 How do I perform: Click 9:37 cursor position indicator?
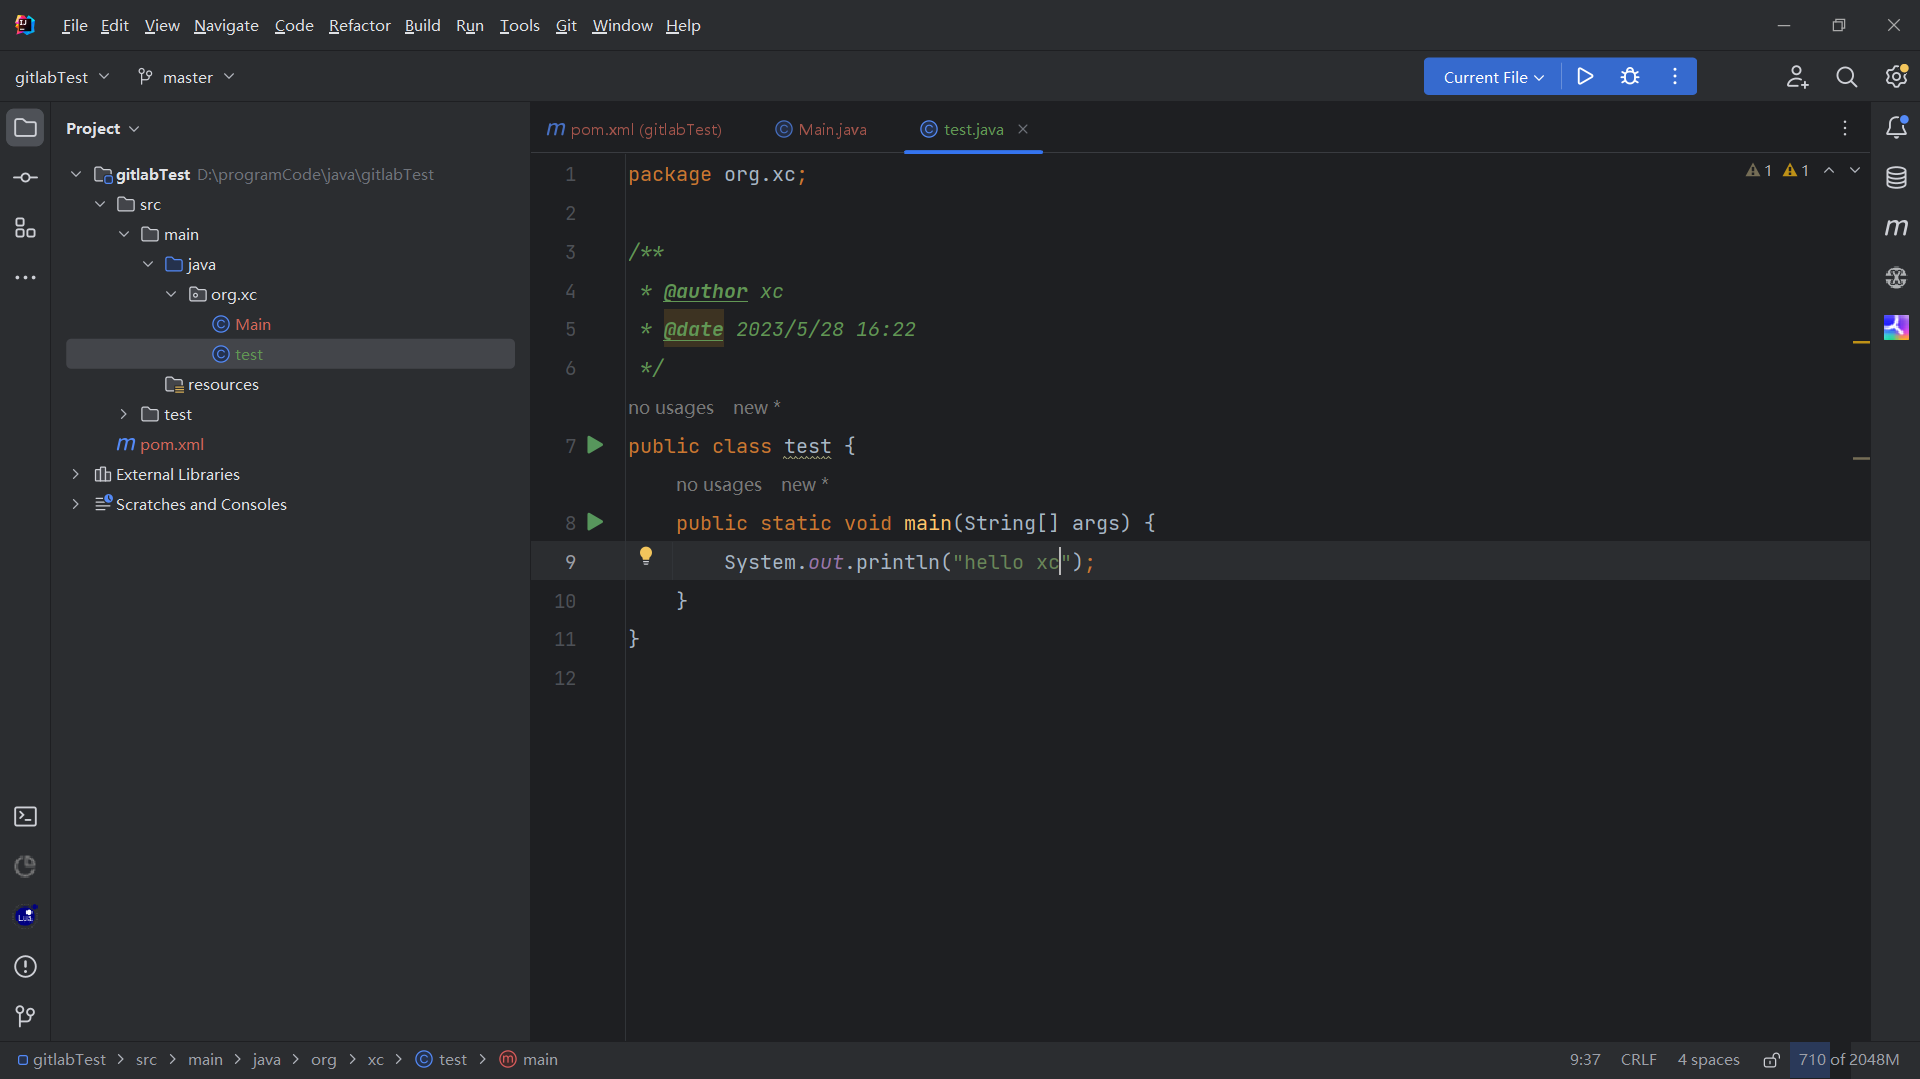[x=1584, y=1060]
